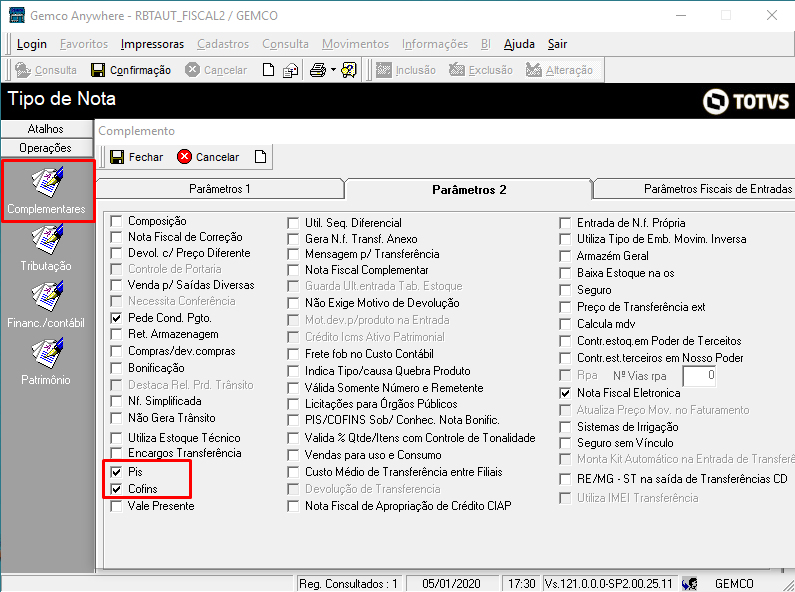The width and height of the screenshot is (795, 592).
Task: Click the grayed Cancelar icon in main toolbar
Action: [192, 70]
